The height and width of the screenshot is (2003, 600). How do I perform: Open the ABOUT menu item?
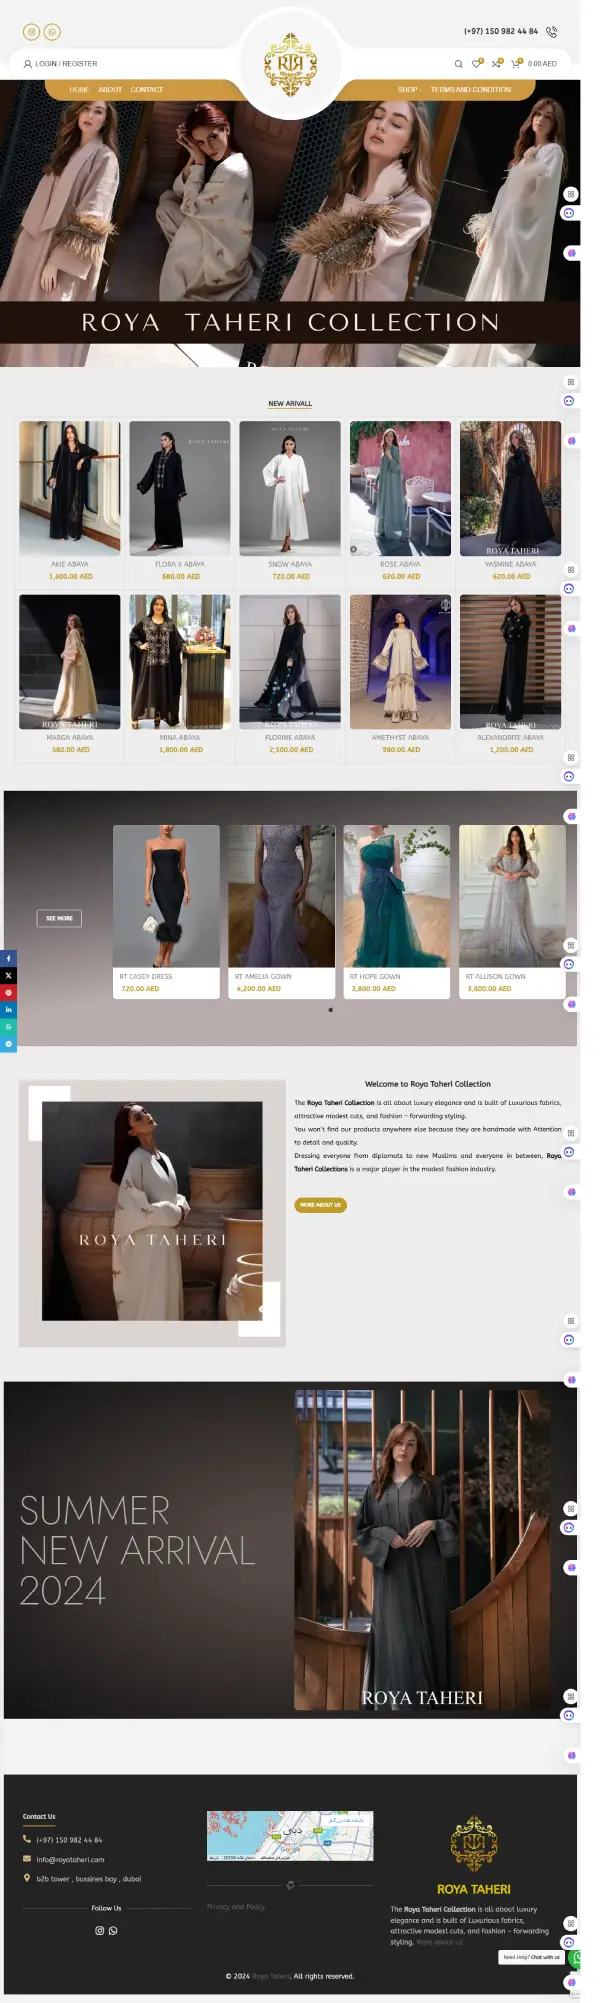[110, 90]
